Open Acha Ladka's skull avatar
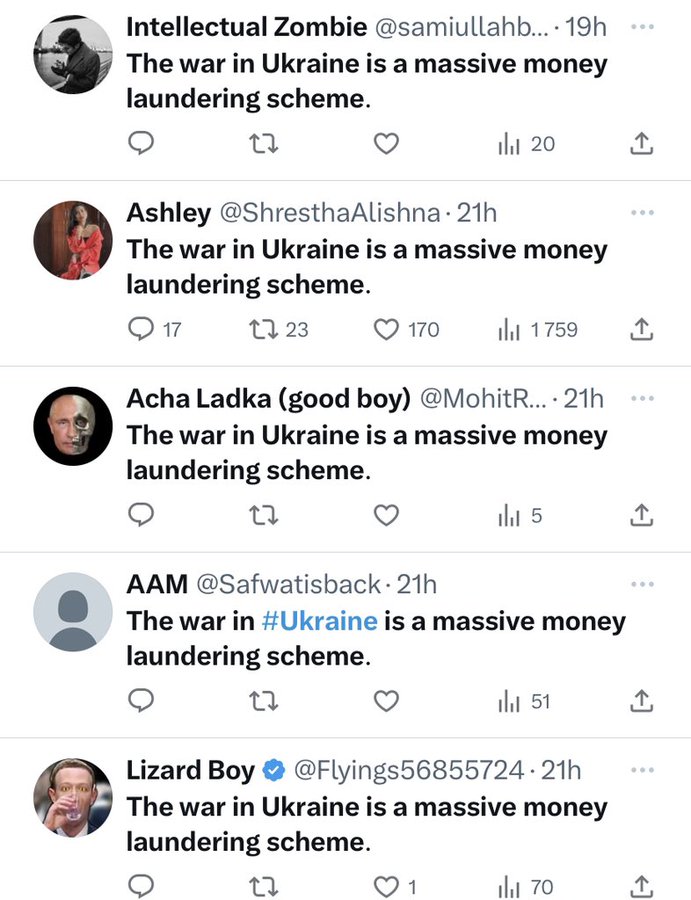Image resolution: width=691 pixels, height=900 pixels. 73,425
